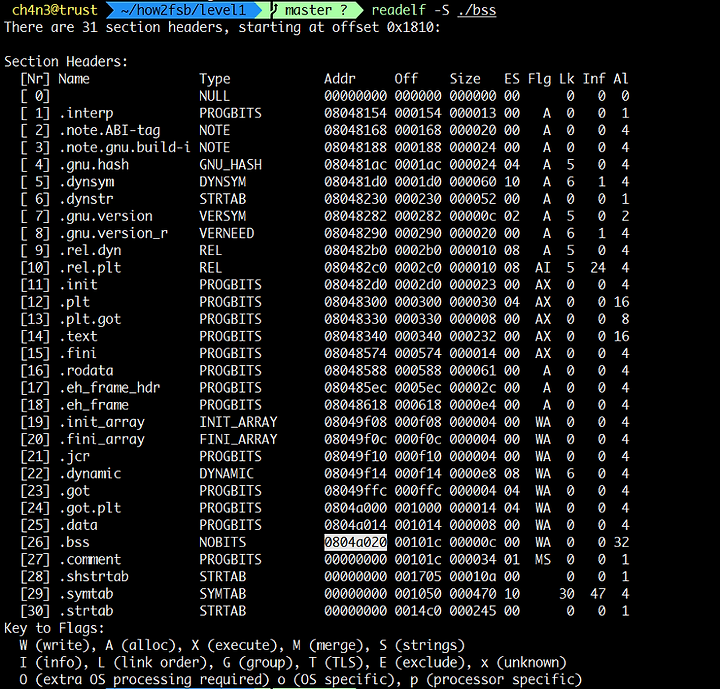Viewport: 720px width, 689px height.
Task: Select the .init_array section name
Action: pos(101,422)
